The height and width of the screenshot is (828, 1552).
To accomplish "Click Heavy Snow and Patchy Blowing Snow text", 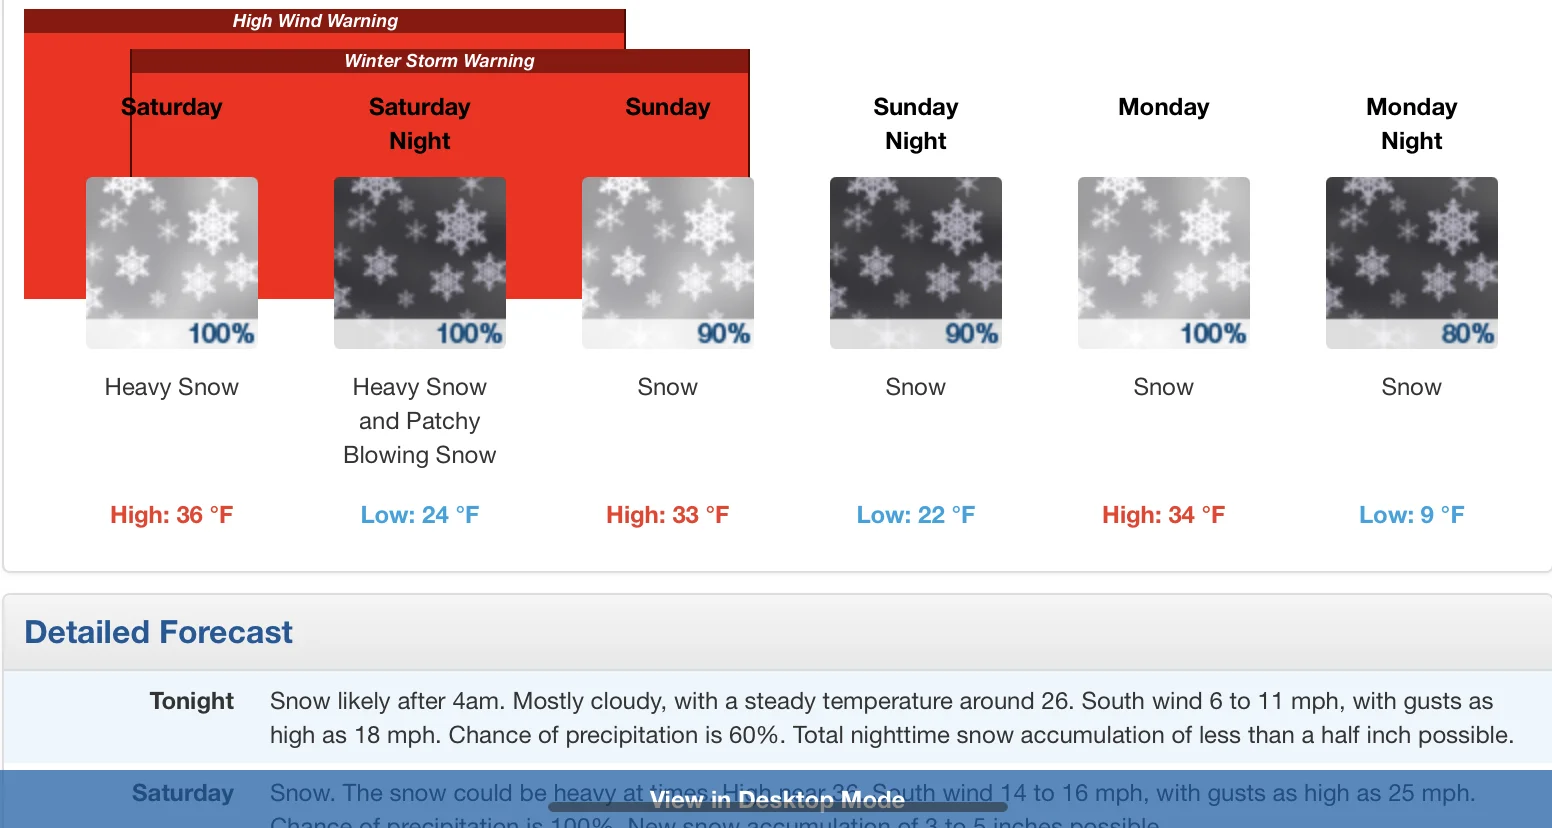I will [420, 421].
